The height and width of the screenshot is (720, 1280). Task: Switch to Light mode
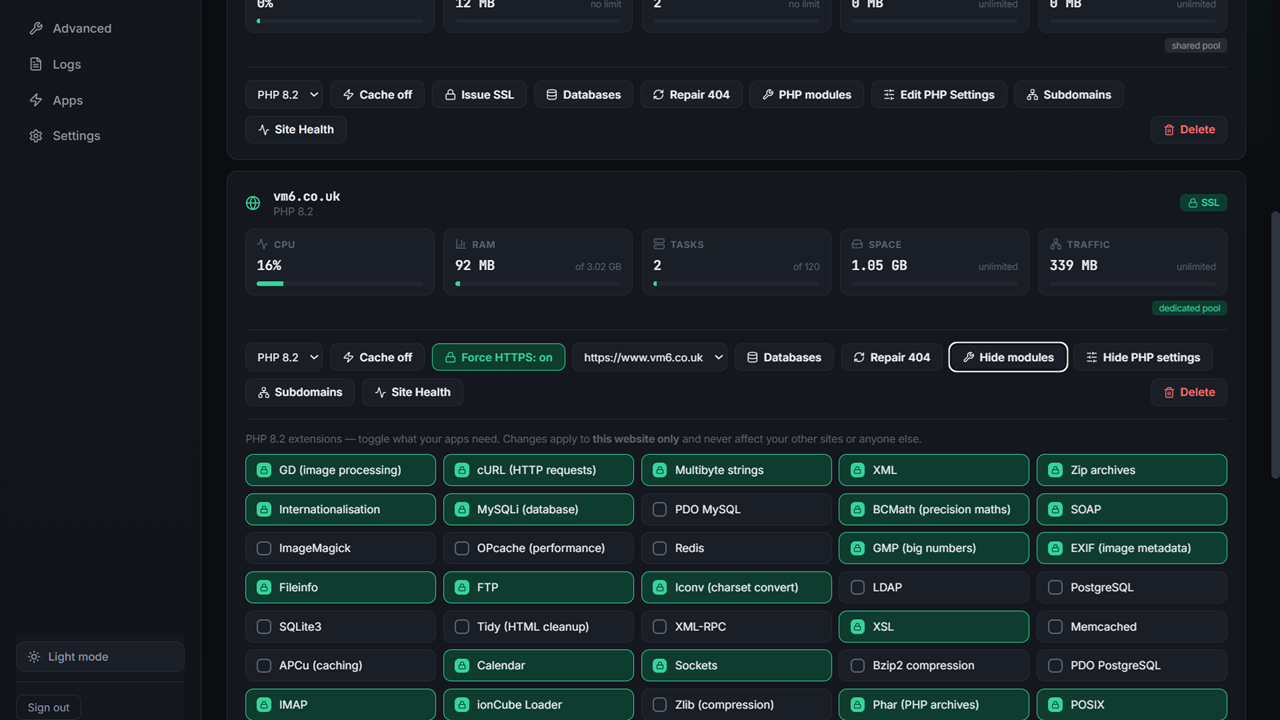coord(100,656)
